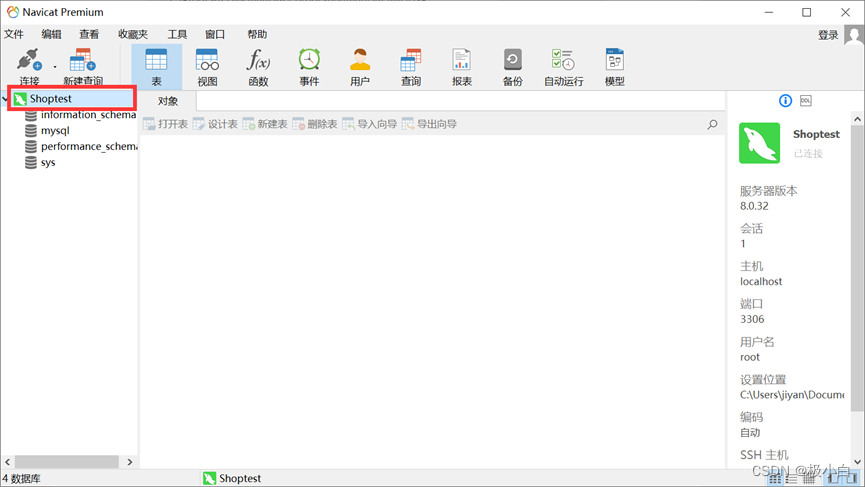Open the View (视图) toolbar icon

coord(207,67)
